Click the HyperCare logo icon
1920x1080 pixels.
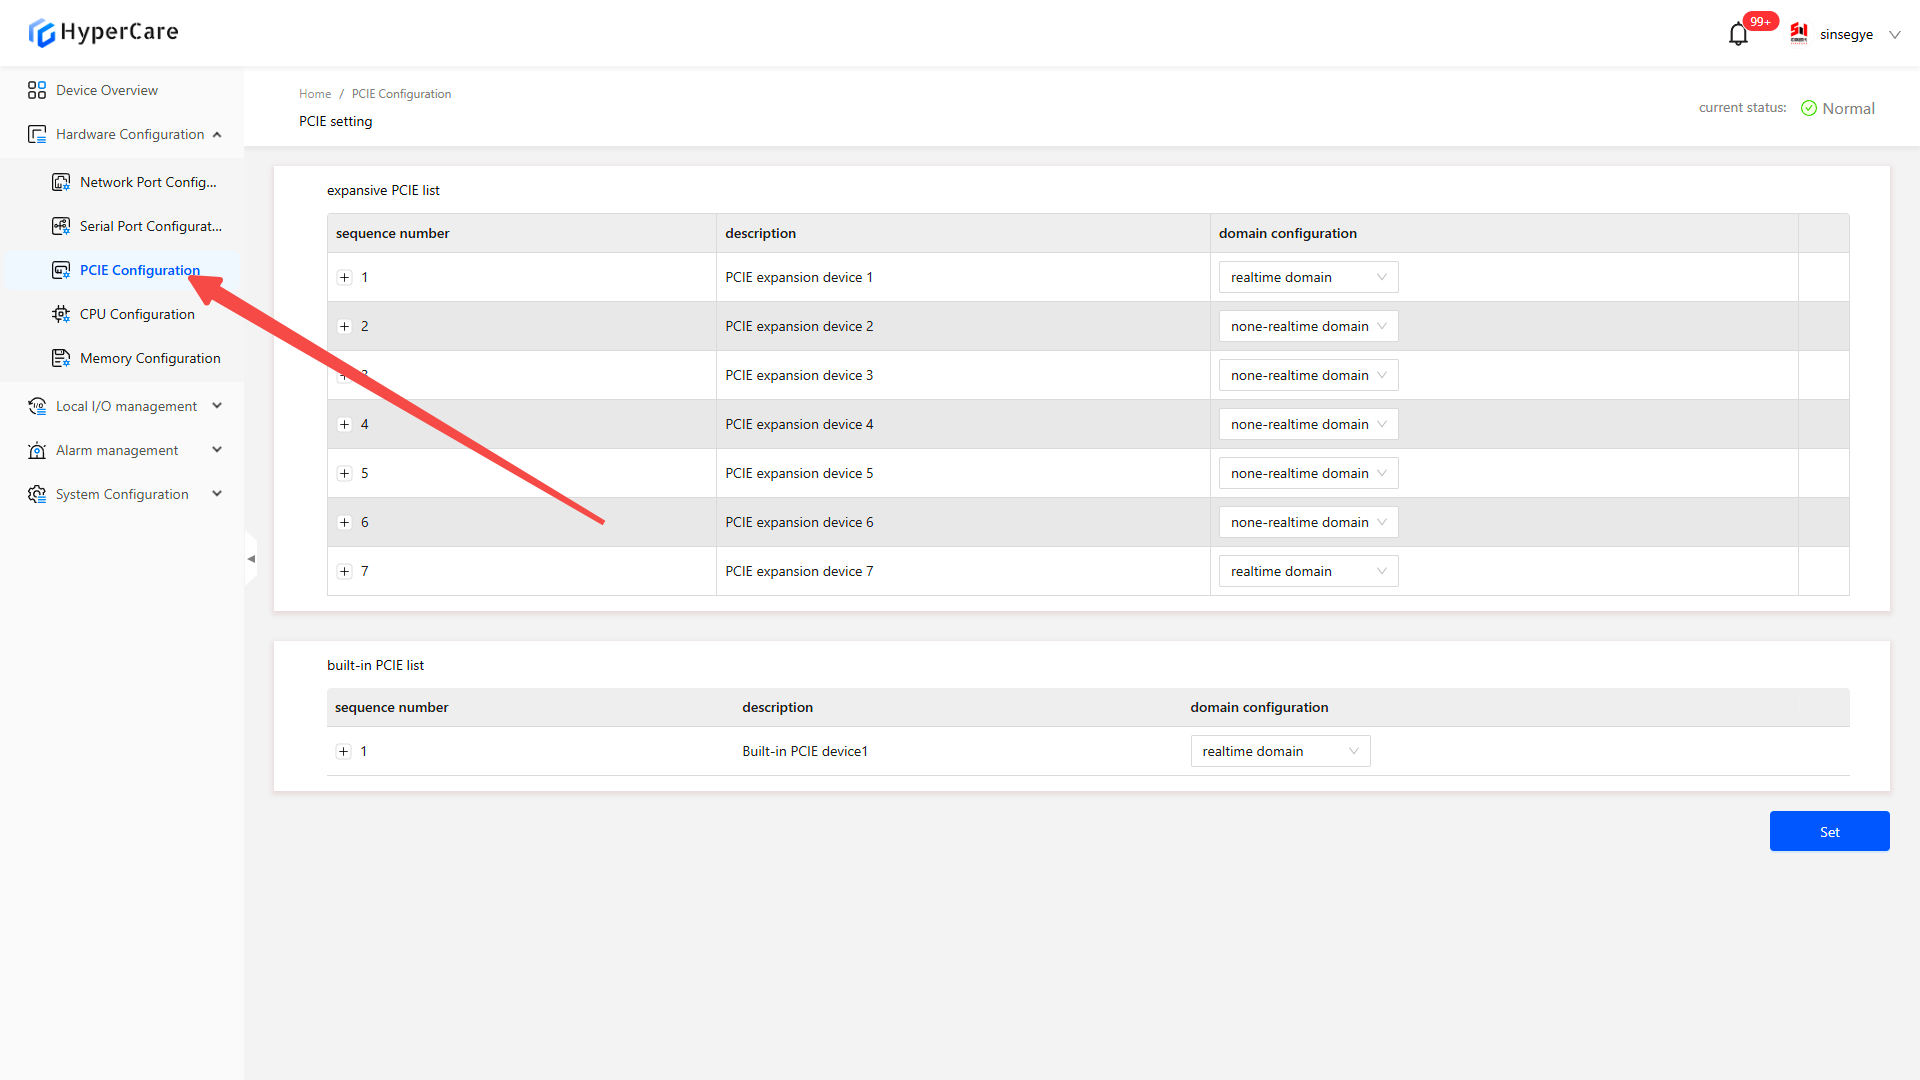[41, 33]
